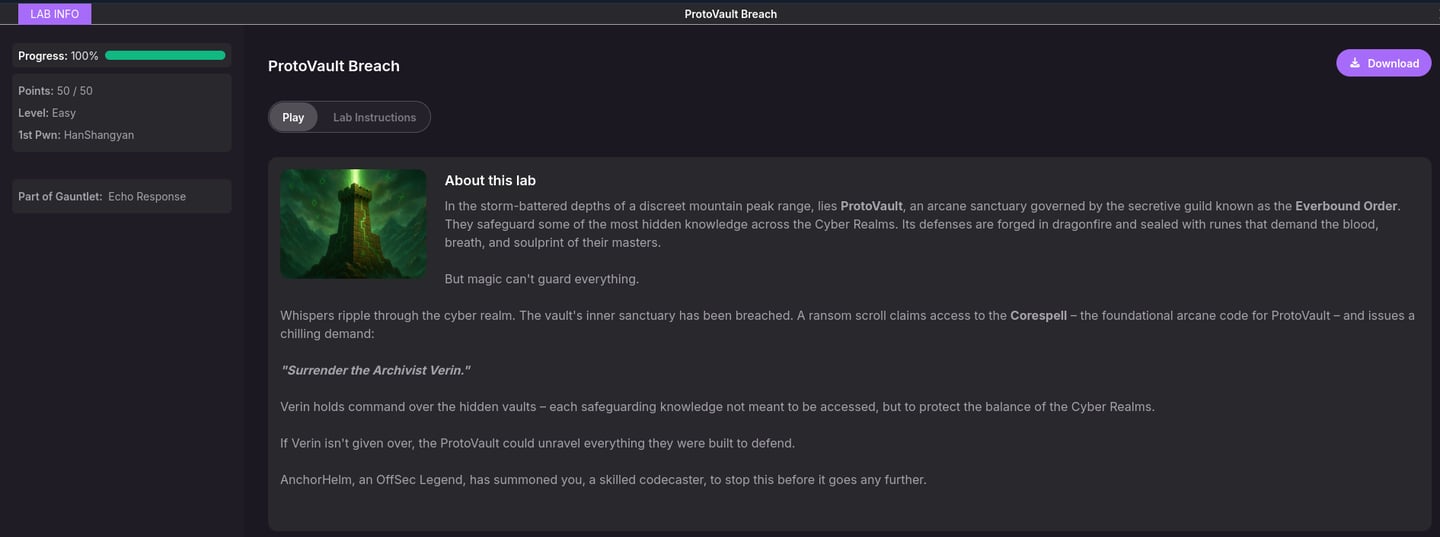Click the green progress bar

tap(165, 56)
